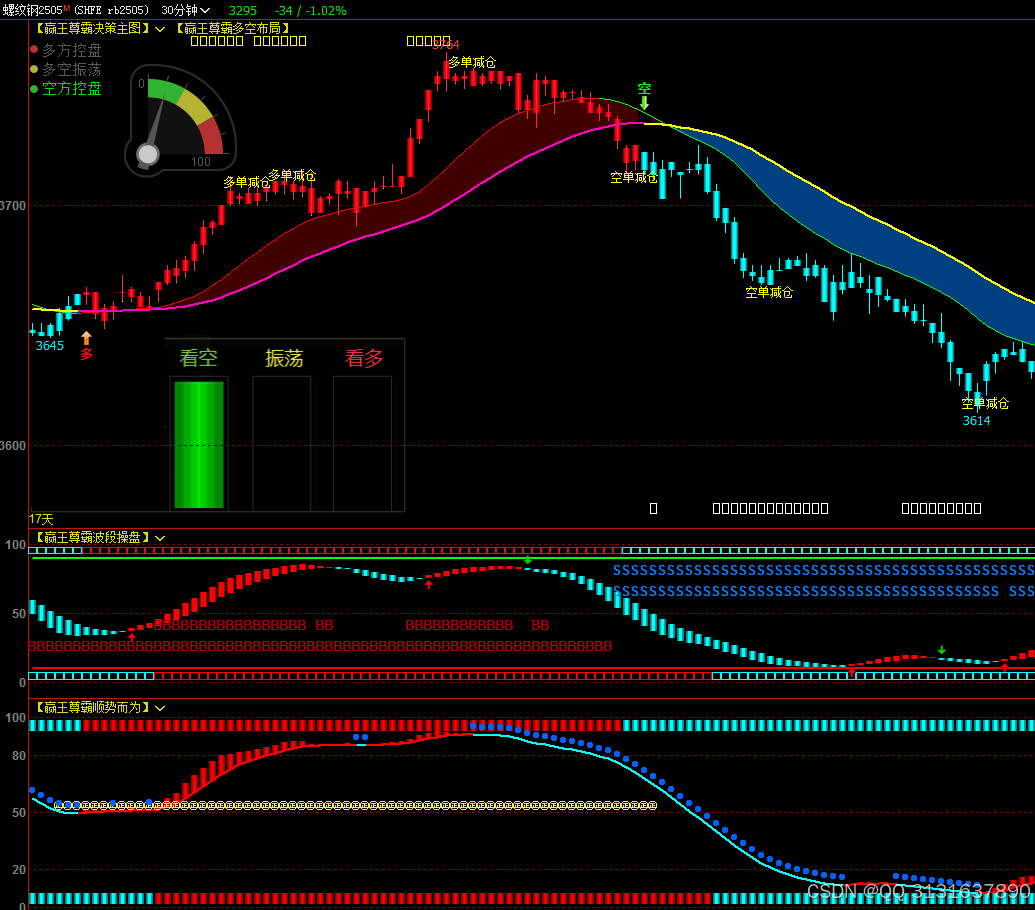This screenshot has height=910, width=1035.
Task: Click the strength gauge dial
Action: click(180, 121)
